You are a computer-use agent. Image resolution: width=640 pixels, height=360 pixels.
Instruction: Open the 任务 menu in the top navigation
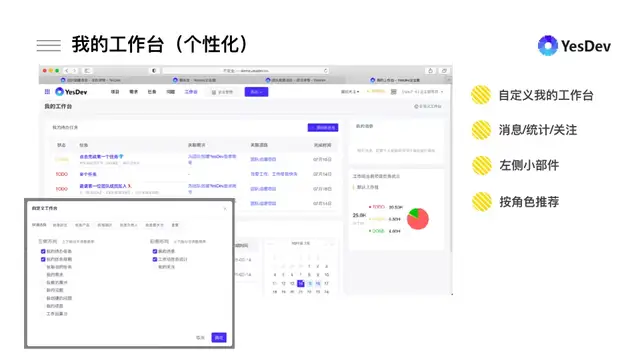click(x=152, y=92)
